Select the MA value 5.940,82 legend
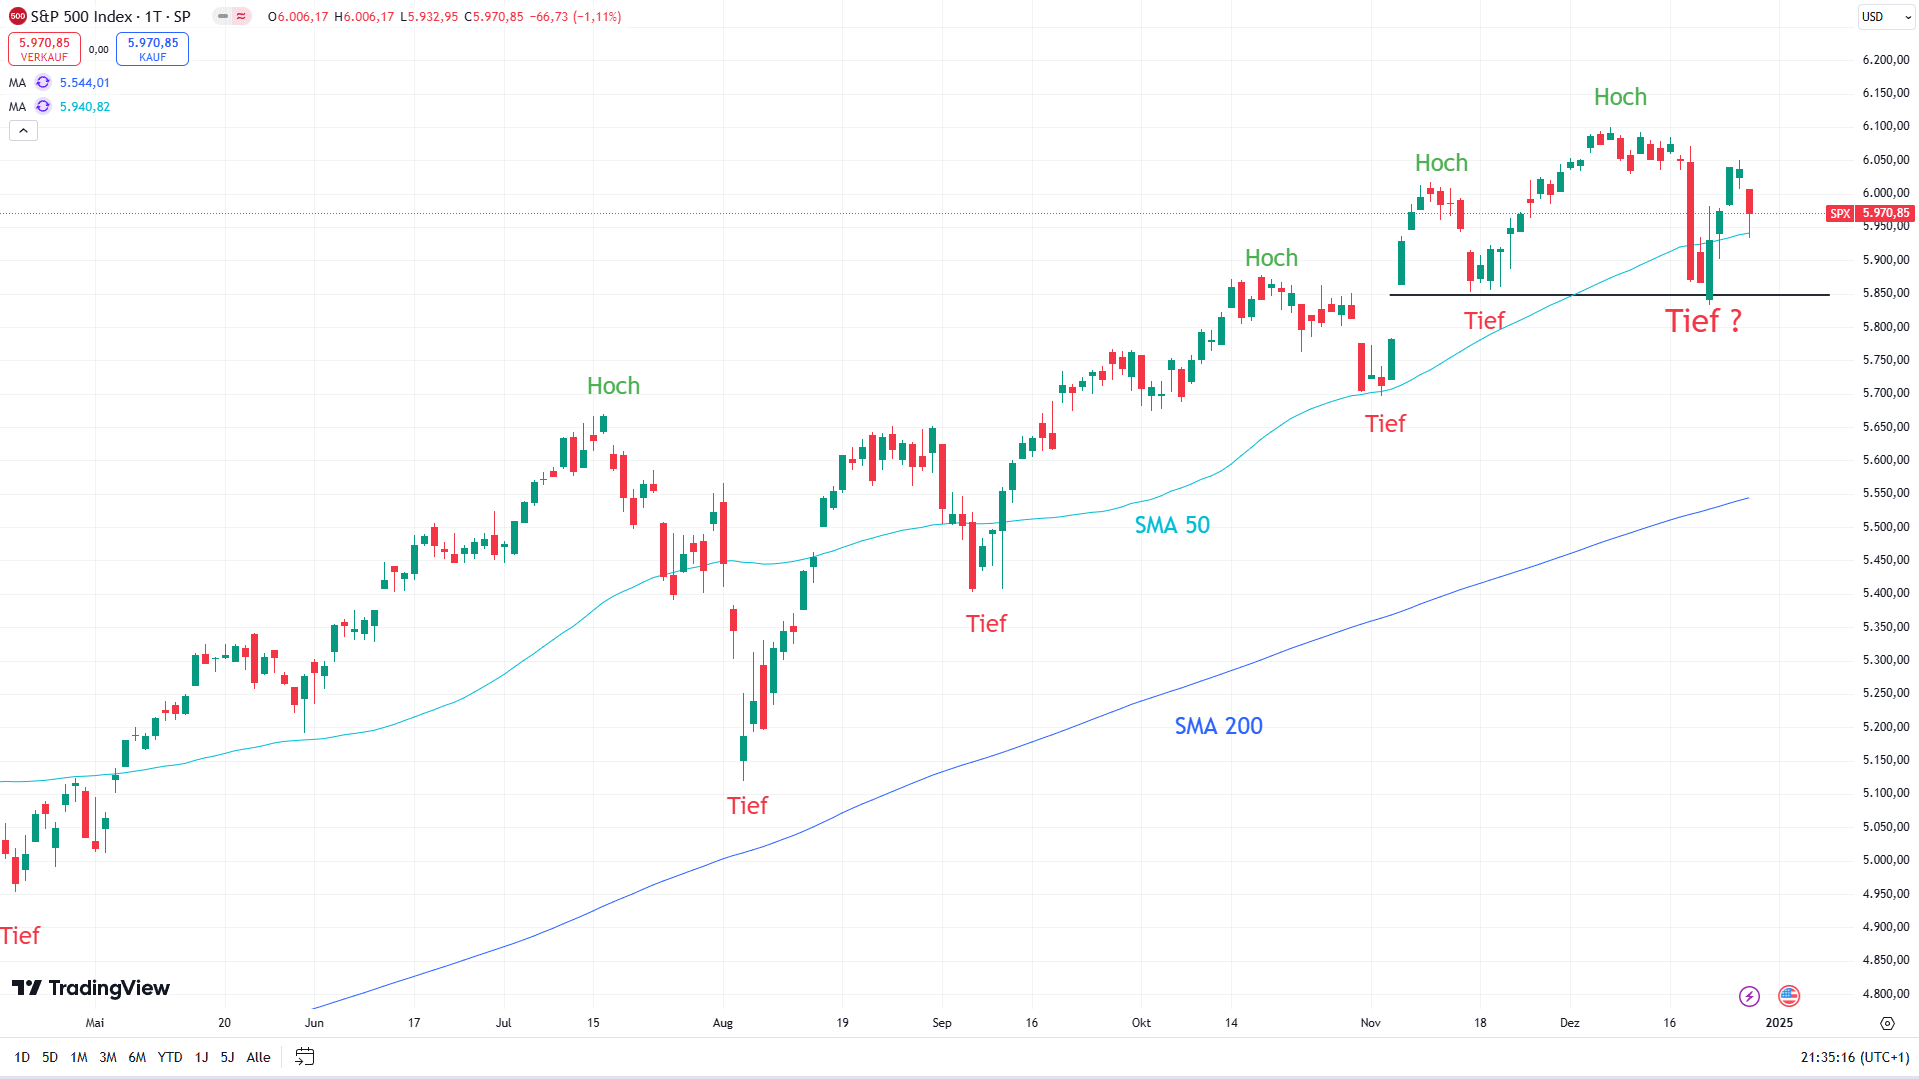This screenshot has width=1919, height=1079. 85,107
